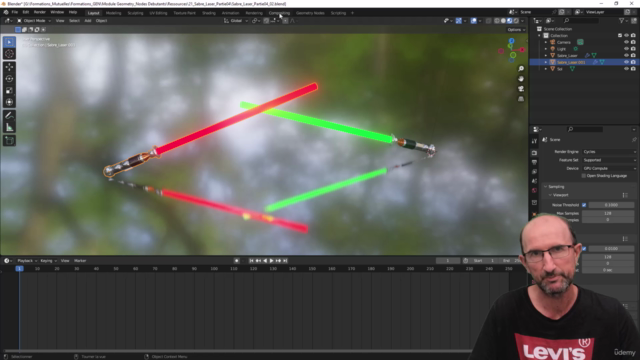This screenshot has width=640, height=360.
Task: Select the Move tool
Action: tap(9, 67)
